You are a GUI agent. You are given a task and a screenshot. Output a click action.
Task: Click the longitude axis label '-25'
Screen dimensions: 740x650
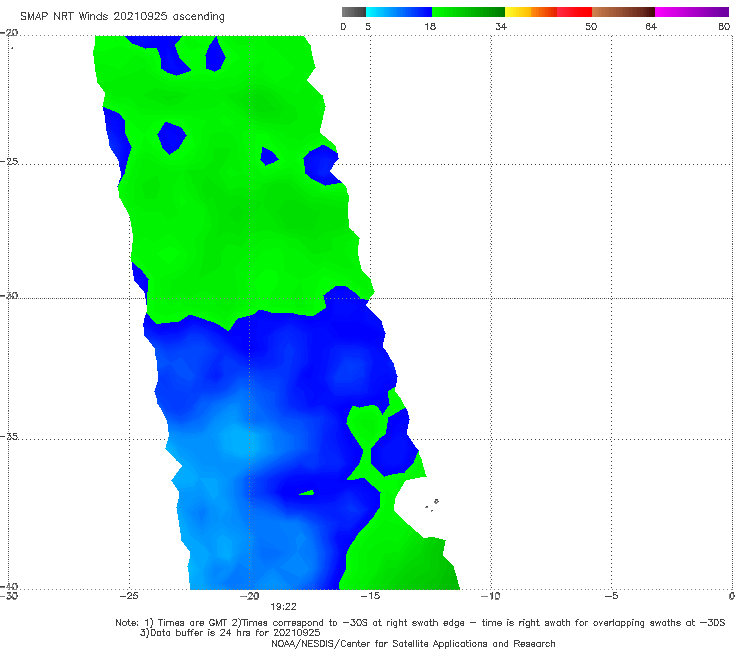(129, 596)
